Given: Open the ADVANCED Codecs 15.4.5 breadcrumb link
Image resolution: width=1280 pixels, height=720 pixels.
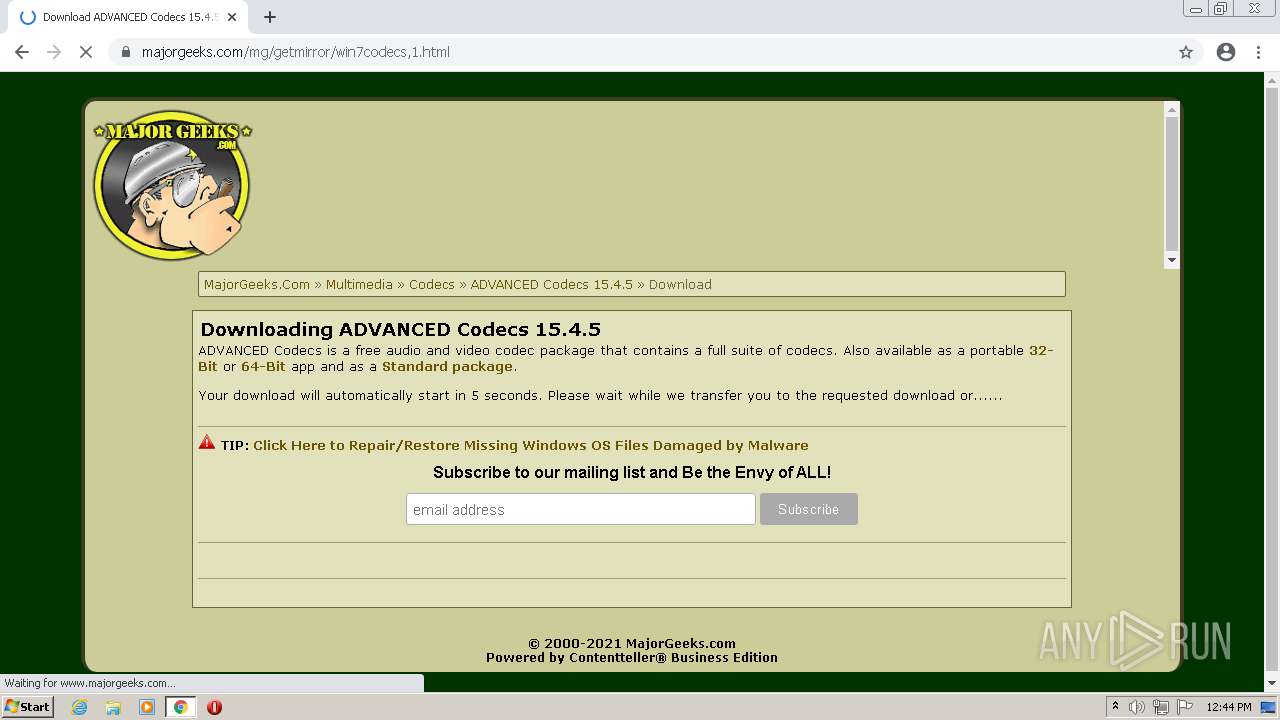Looking at the screenshot, I should [x=552, y=284].
